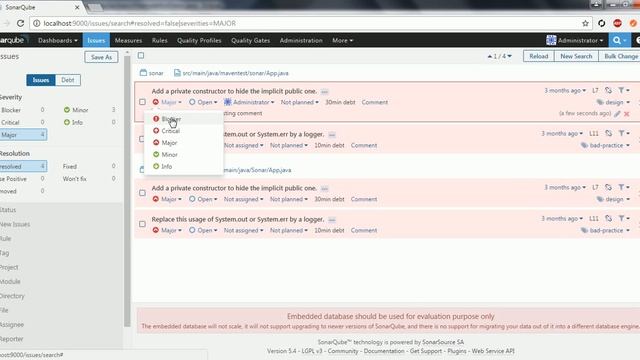Screen dimensions: 640x360
Task: Select Minor in the severity menu
Action: [x=183, y=154]
